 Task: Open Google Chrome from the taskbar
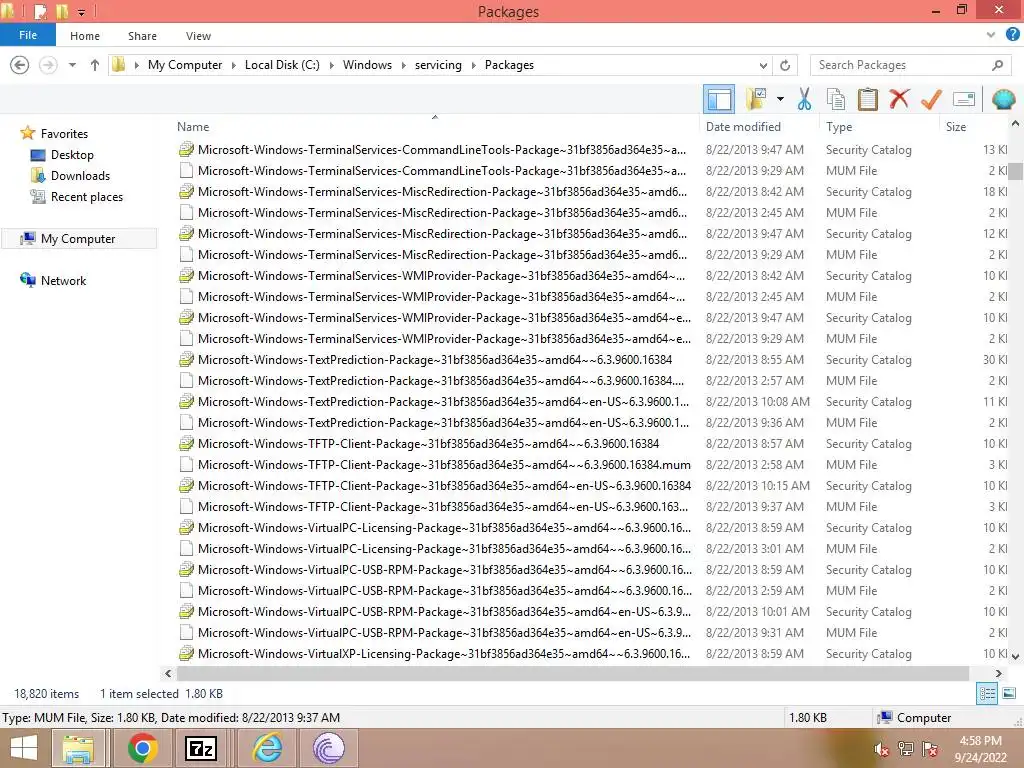[142, 748]
